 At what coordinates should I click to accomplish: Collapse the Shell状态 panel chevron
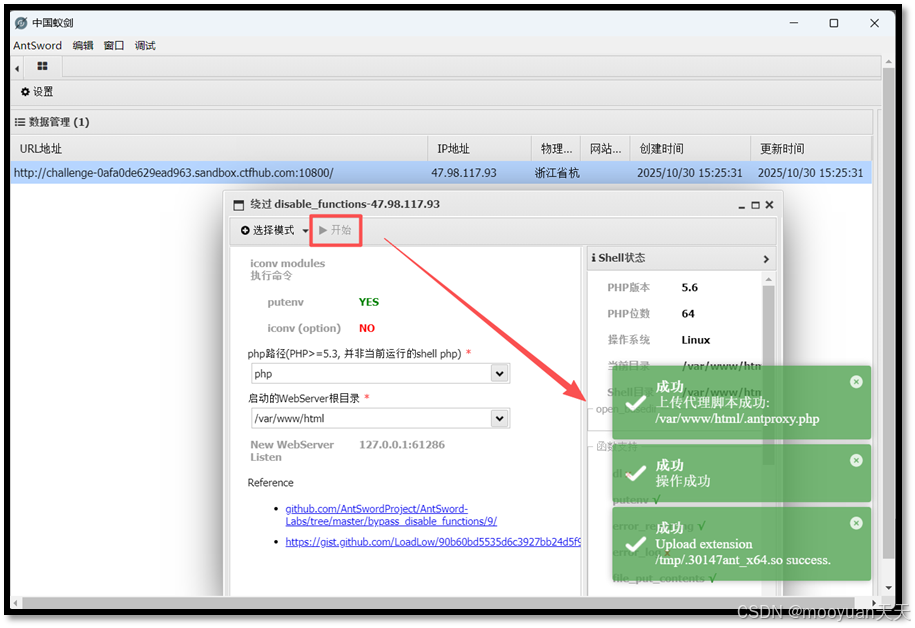click(x=766, y=259)
